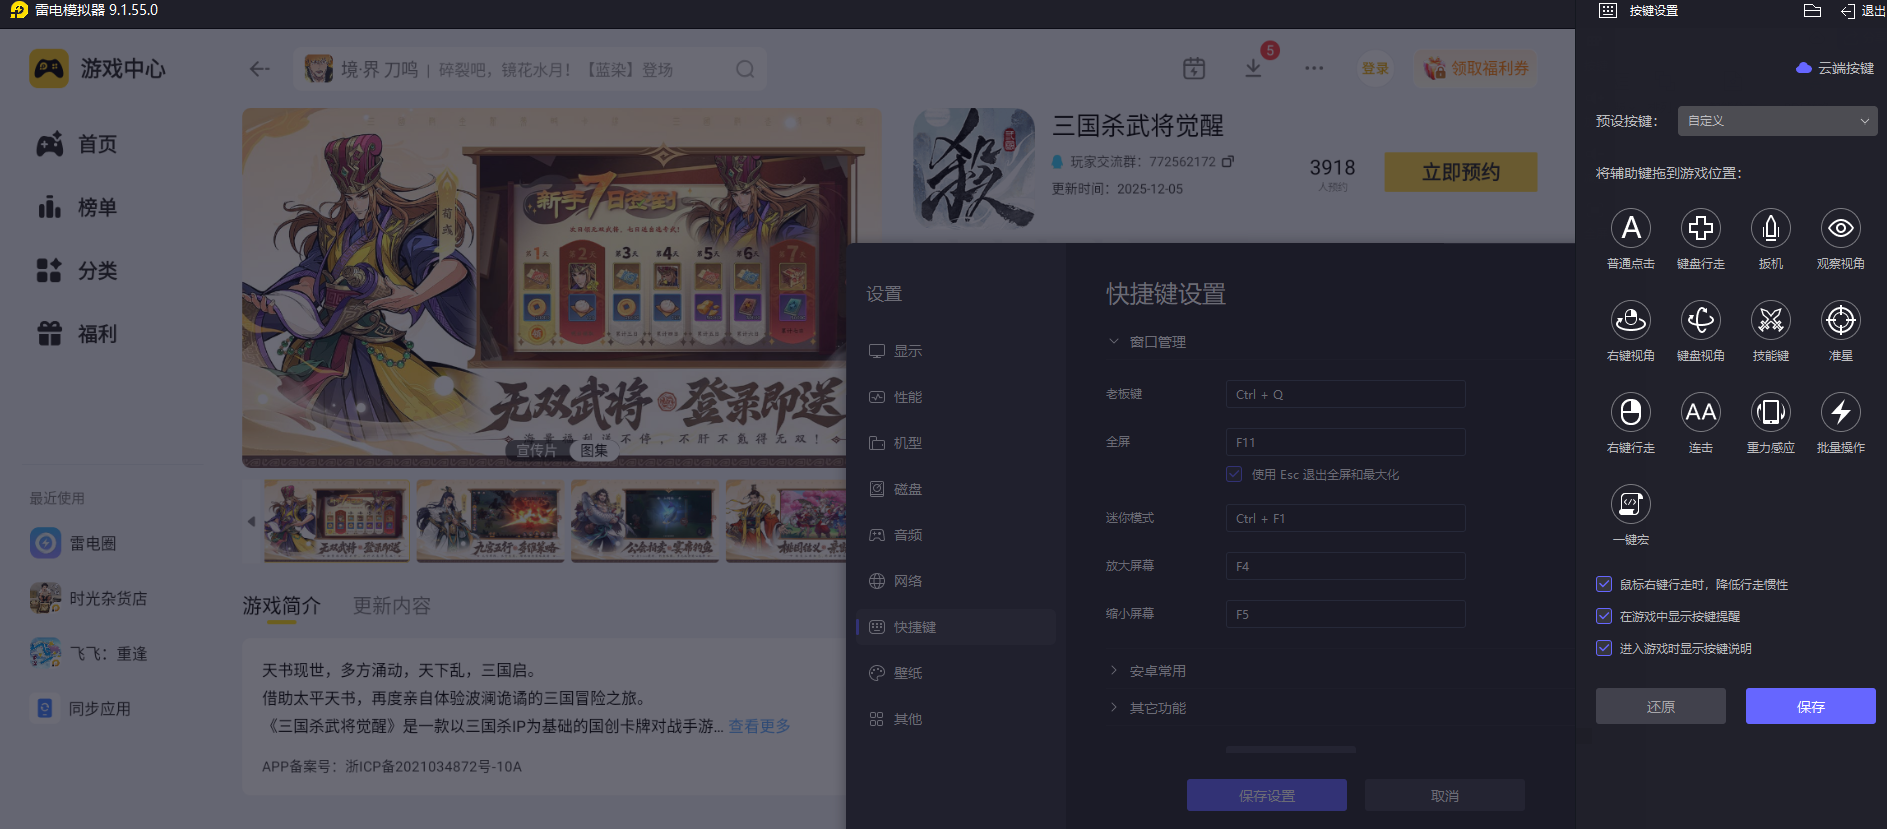Screen dimensions: 1887x829
Task: Go back with the left arrow
Action: tap(260, 69)
